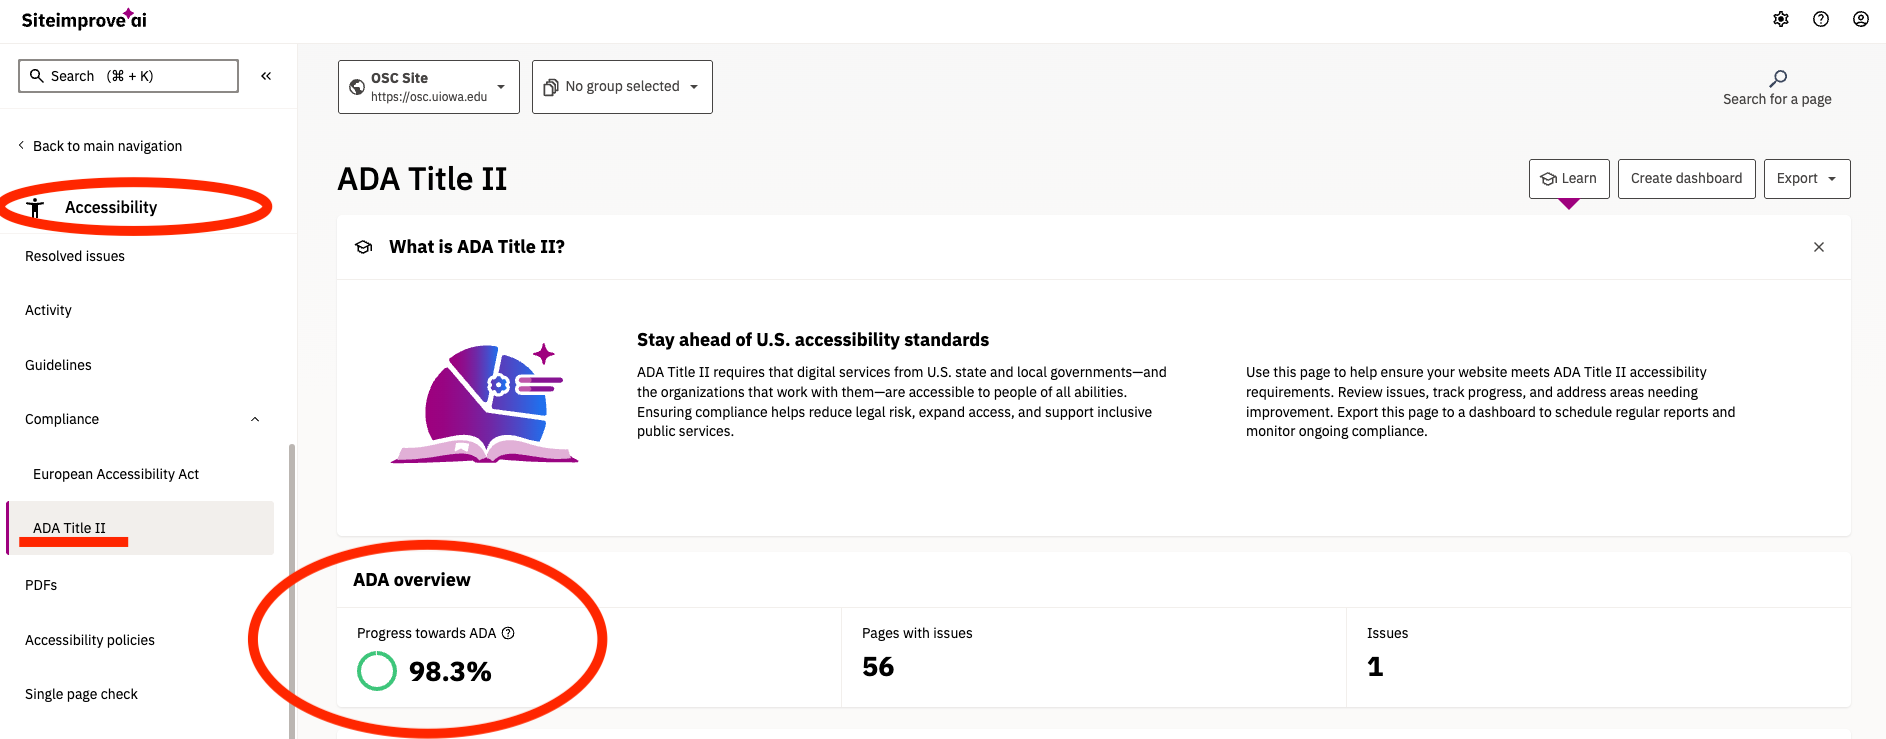Collapse the sidebar with the double-chevron icon
The image size is (1886, 739).
(x=266, y=75)
